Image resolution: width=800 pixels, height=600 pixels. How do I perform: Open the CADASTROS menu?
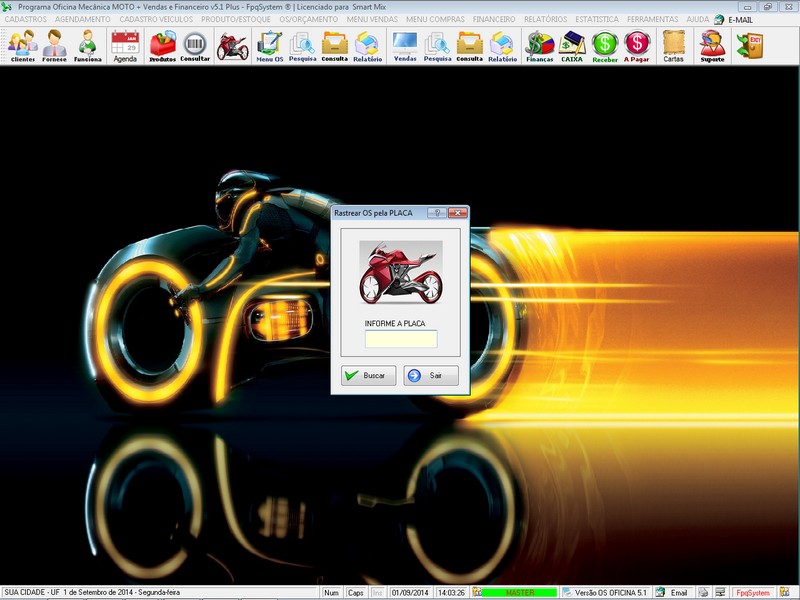(24, 19)
